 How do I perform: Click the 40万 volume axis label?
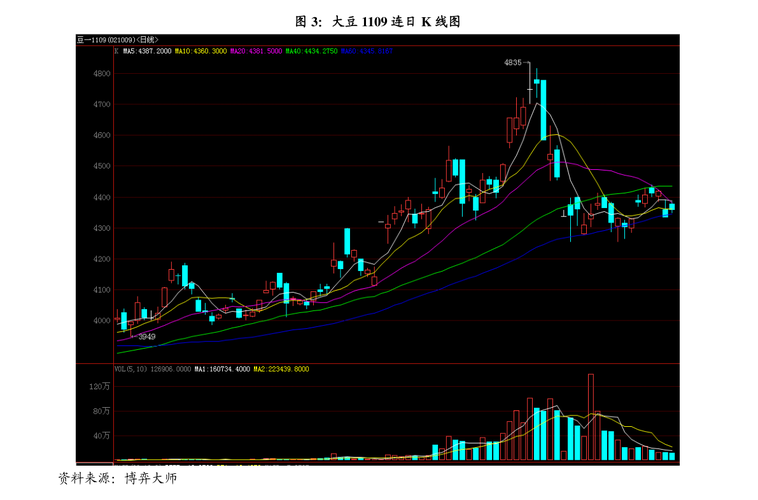[x=101, y=436]
